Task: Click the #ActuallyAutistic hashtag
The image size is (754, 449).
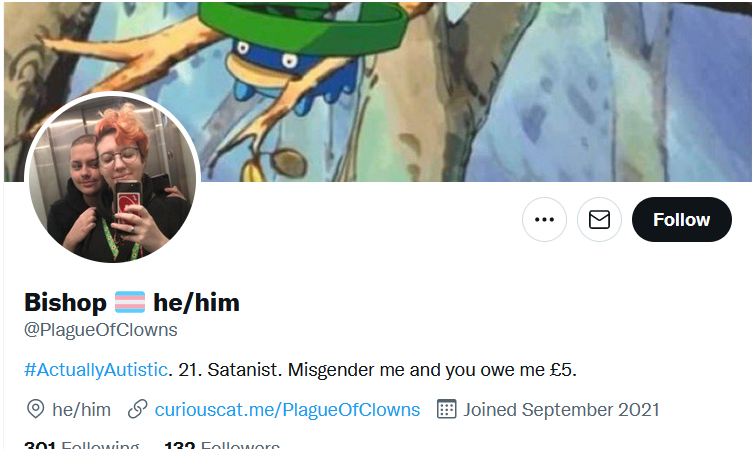Action: (96, 370)
